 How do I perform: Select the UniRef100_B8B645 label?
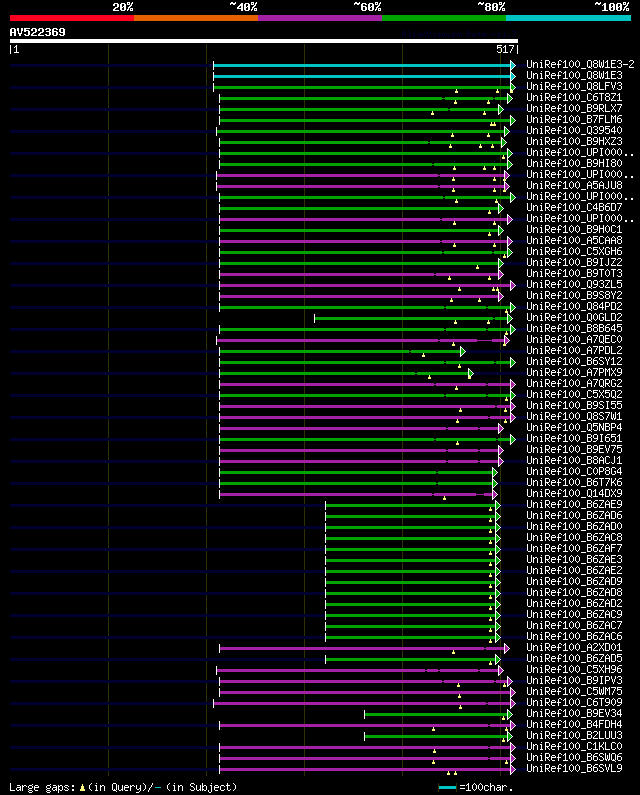[x=574, y=329]
